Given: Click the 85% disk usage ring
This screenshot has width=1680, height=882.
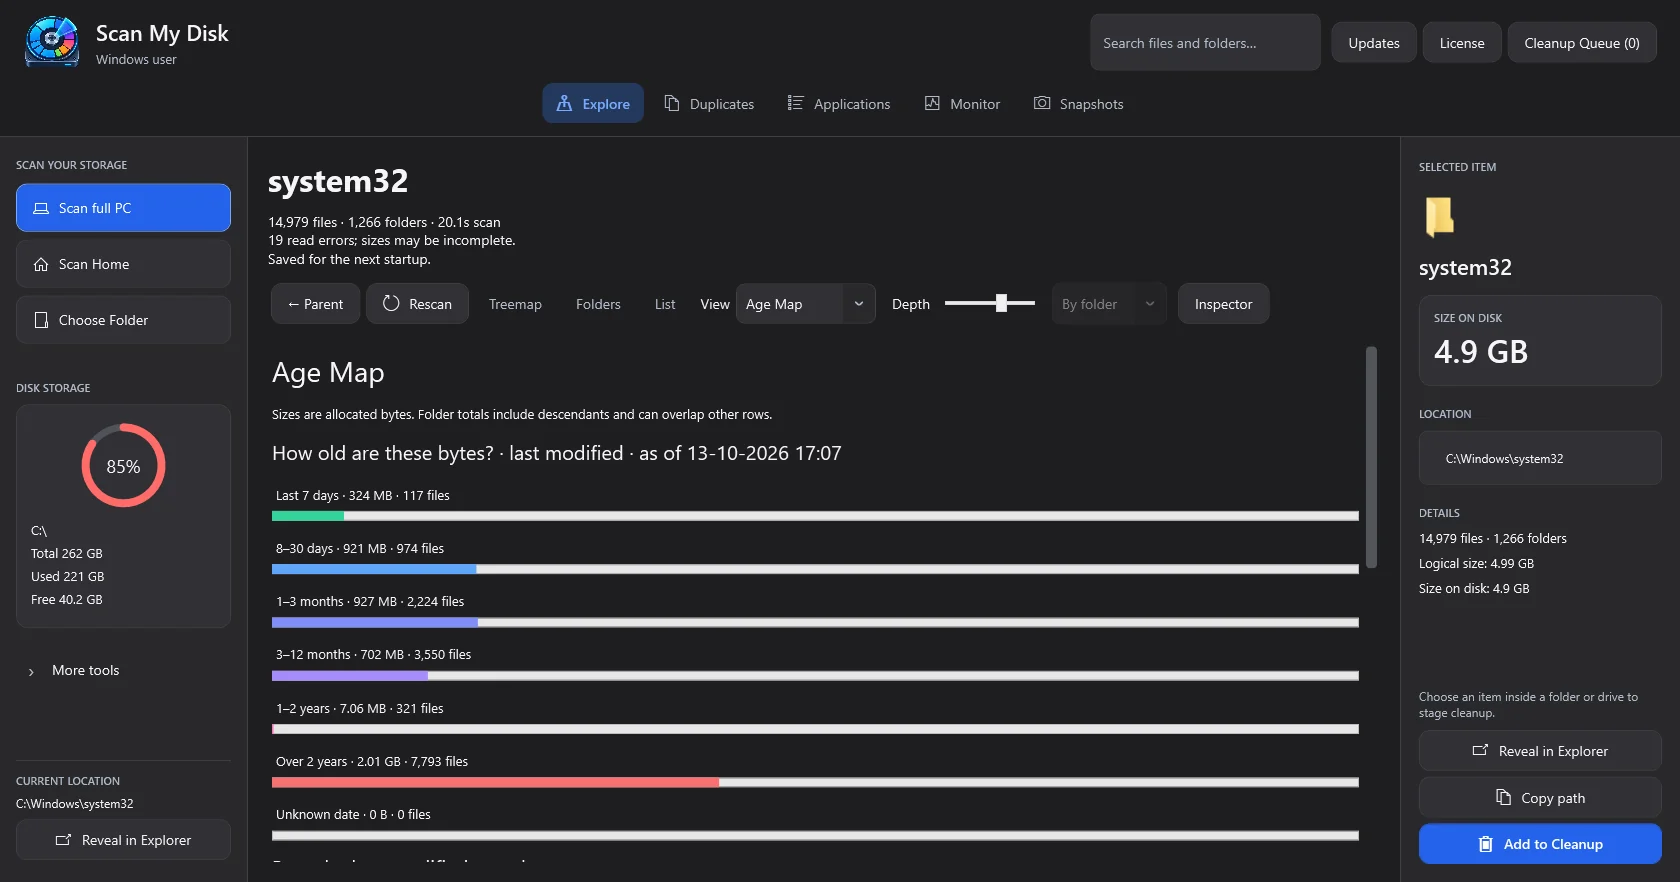Looking at the screenshot, I should (123, 466).
